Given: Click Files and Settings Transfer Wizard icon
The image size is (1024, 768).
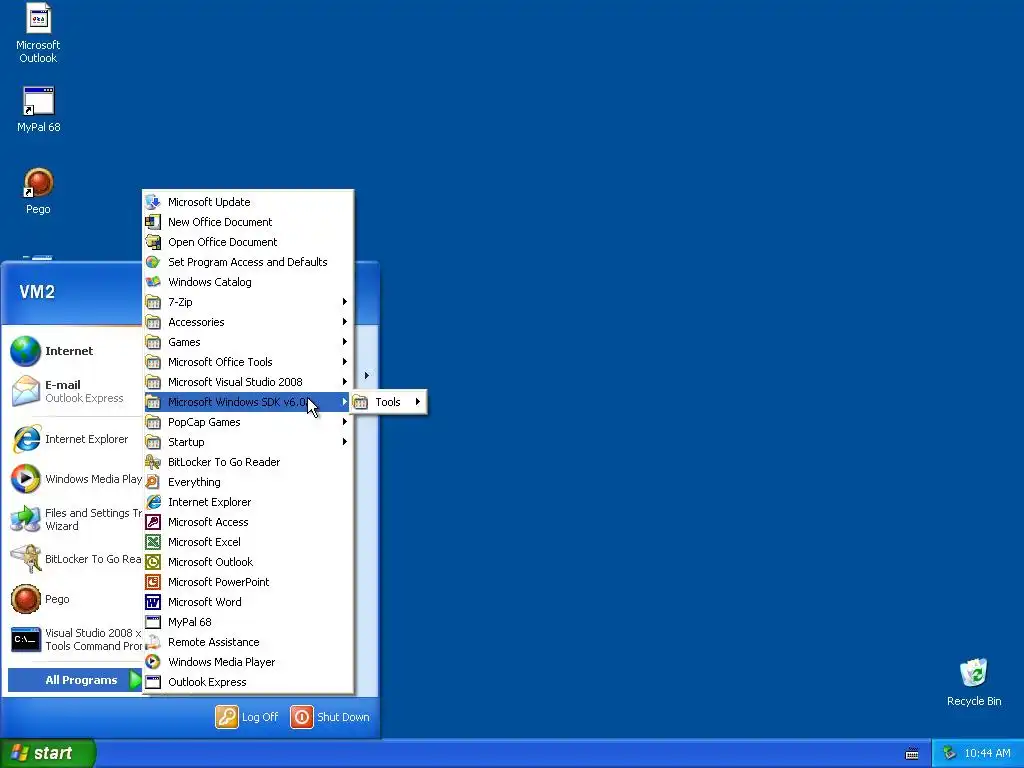Looking at the screenshot, I should point(25,519).
